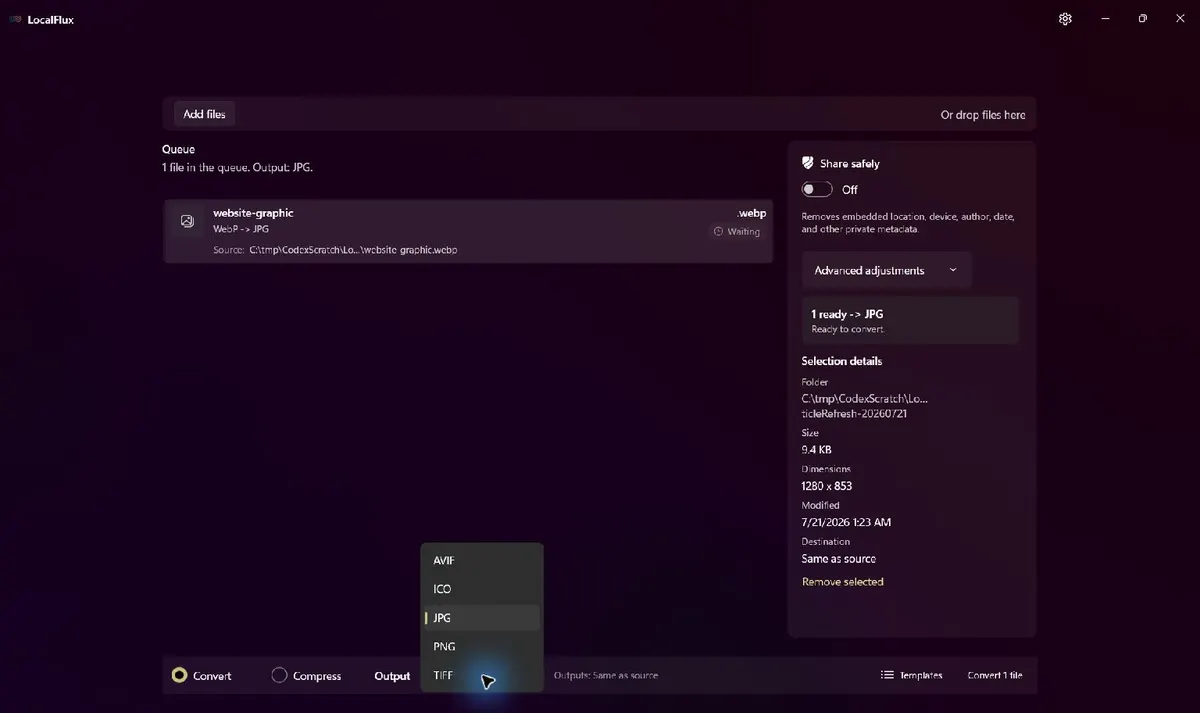
Task: Minimize the LocalFlux window
Action: [1105, 19]
